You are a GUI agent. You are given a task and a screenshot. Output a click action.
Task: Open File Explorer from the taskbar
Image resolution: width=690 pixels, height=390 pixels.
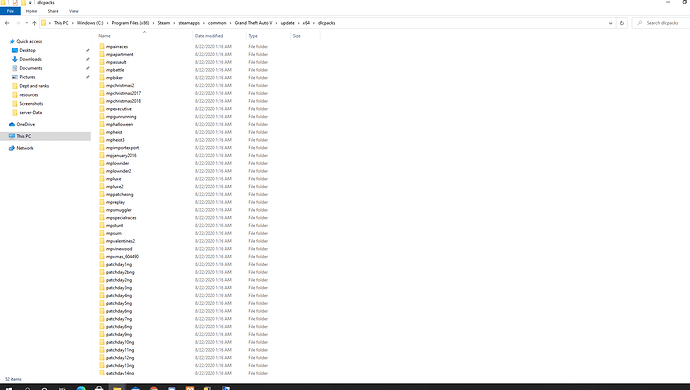click(117, 387)
